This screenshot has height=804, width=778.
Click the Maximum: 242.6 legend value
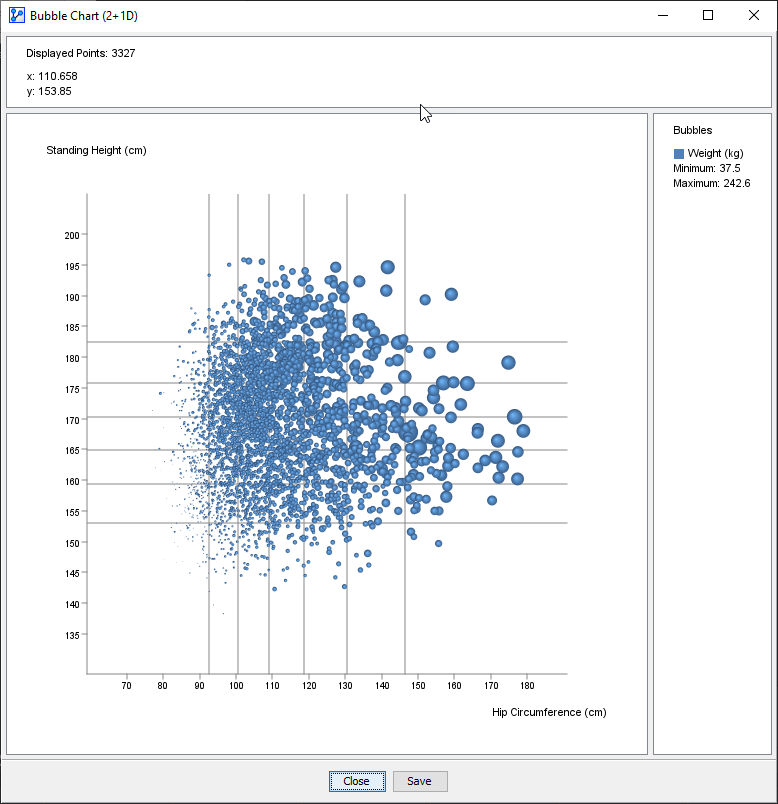coord(711,184)
